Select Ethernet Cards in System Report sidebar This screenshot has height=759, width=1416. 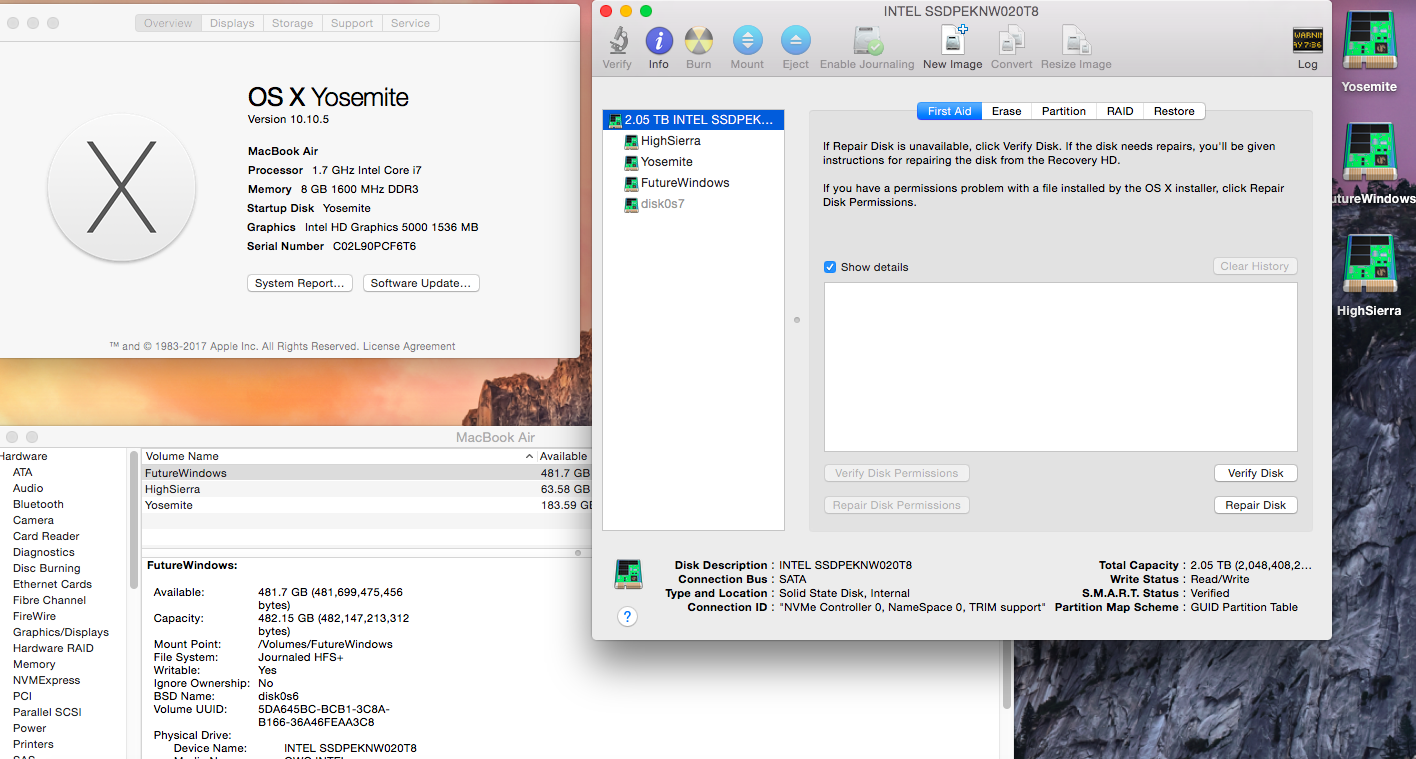click(x=52, y=584)
